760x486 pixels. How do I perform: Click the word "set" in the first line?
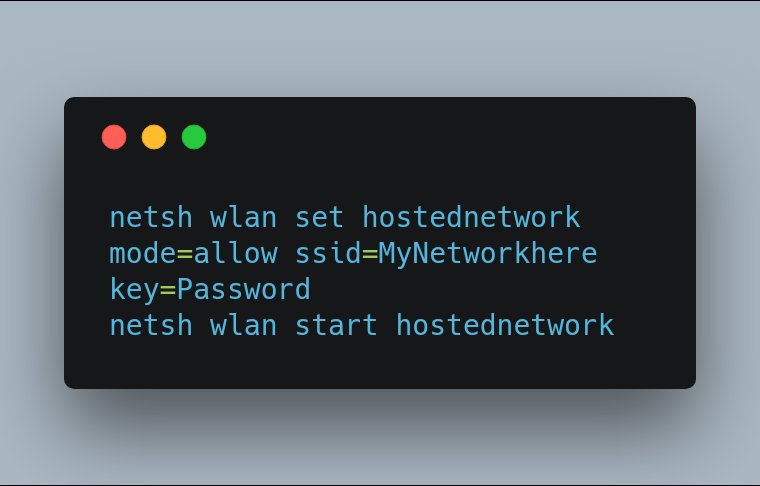point(319,218)
